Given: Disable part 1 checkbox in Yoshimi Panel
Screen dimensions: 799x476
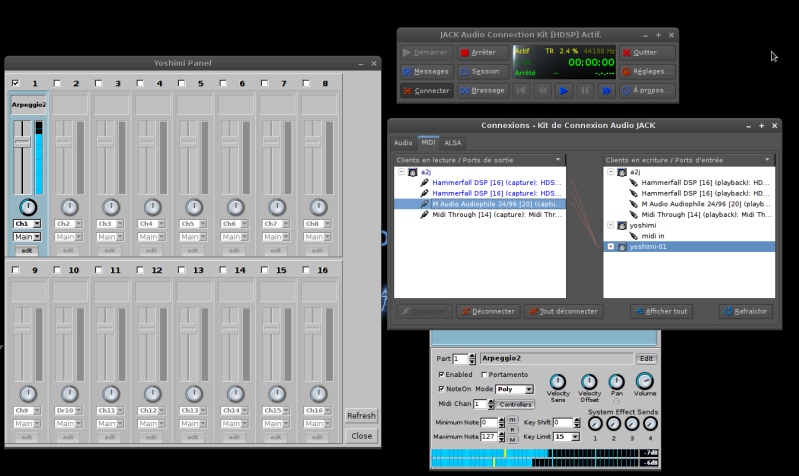Looking at the screenshot, I should pos(16,83).
